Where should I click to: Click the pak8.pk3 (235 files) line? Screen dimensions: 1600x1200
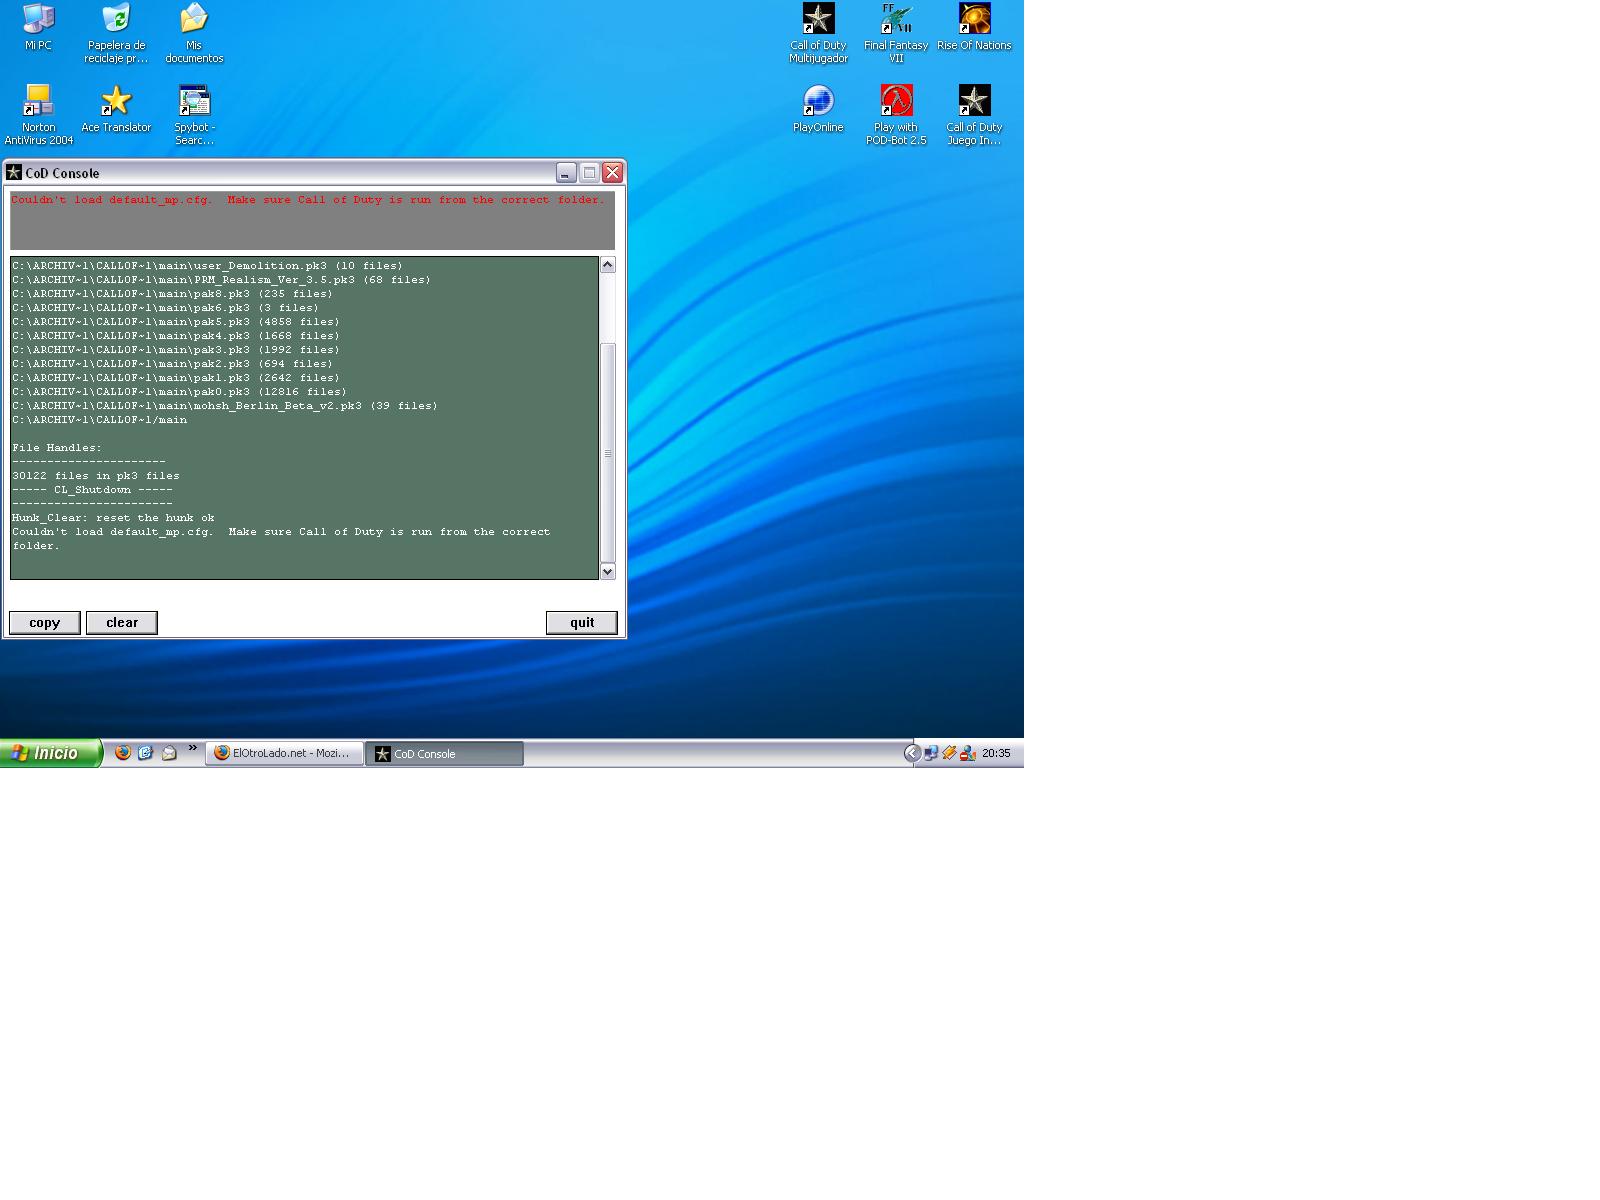[x=173, y=294]
